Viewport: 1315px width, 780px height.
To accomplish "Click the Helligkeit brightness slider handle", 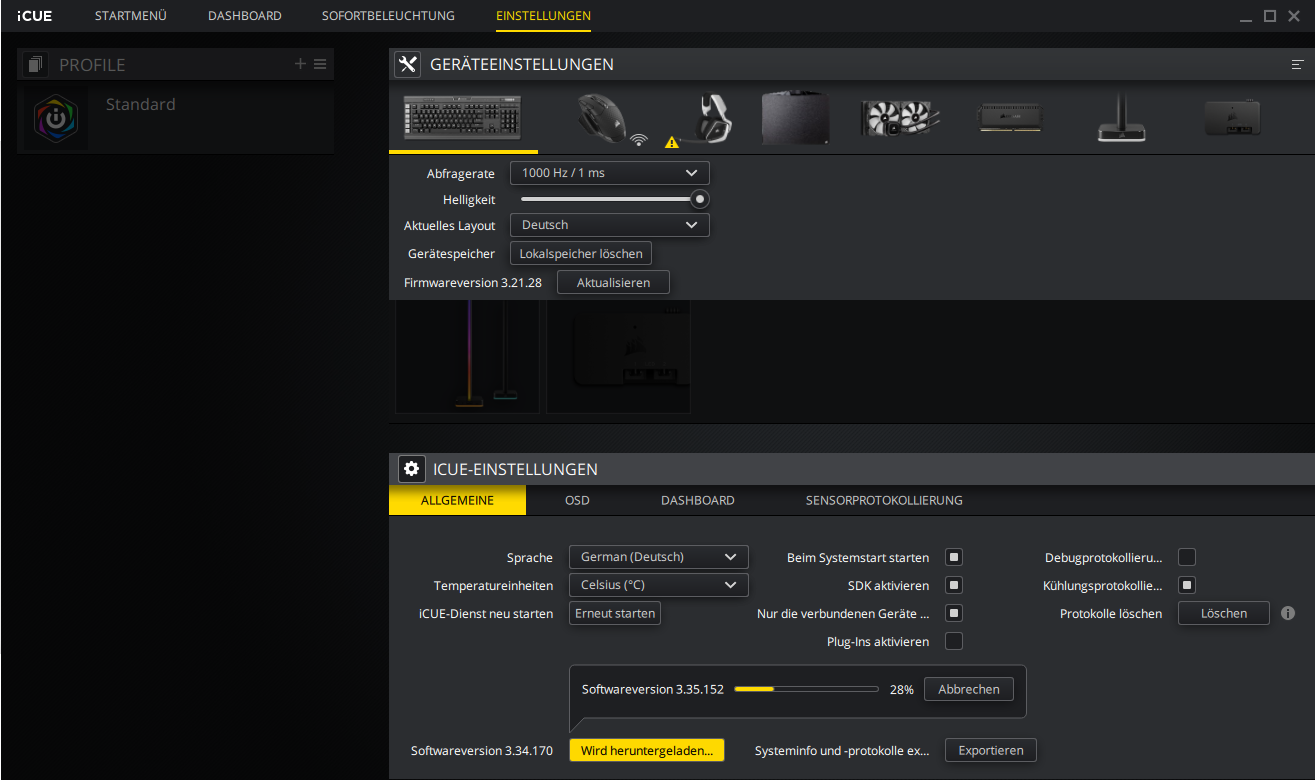I will [x=700, y=199].
